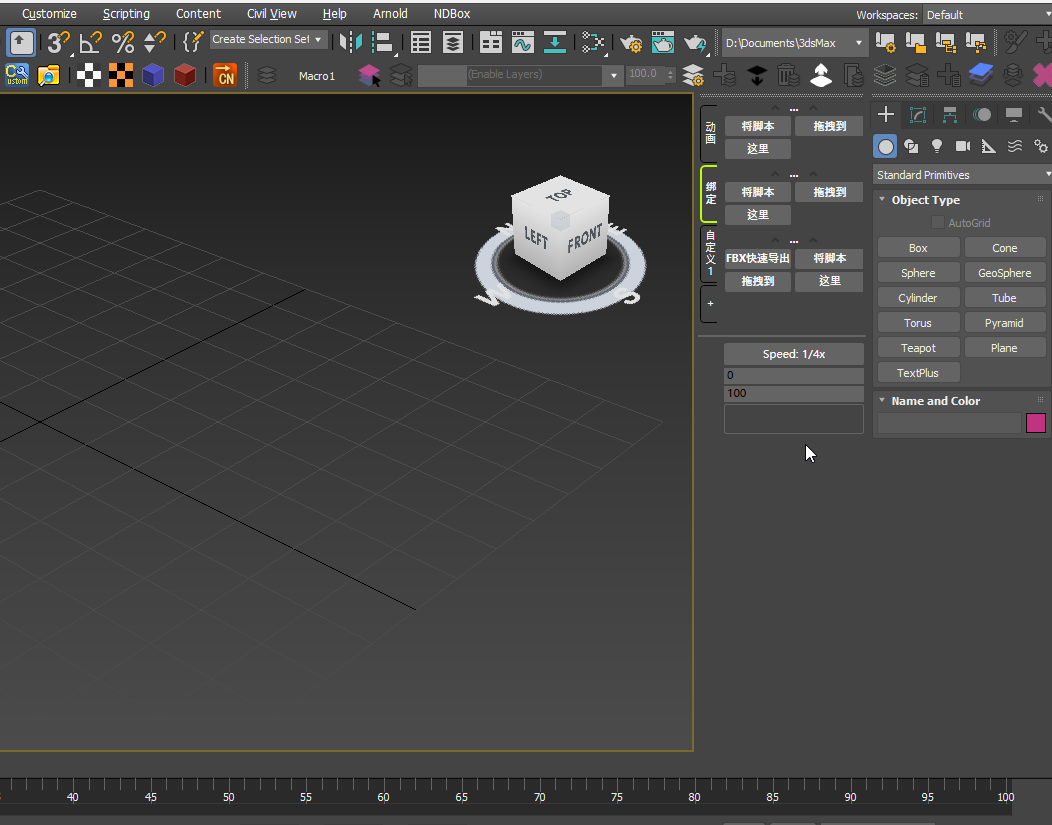
Task: Open the Curve Editor icon
Action: click(x=523, y=42)
